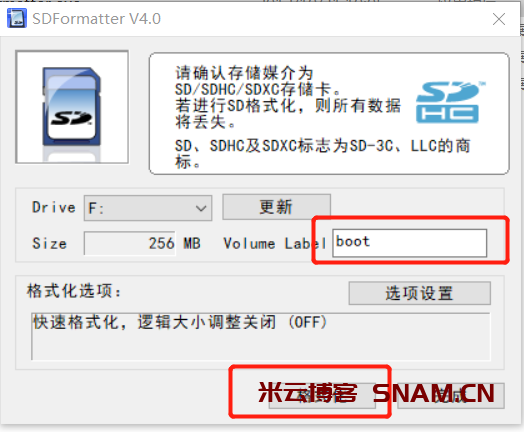Click the 完成 button at bottom right
Viewport: 524px width, 432px height.
pyautogui.click(x=451, y=396)
